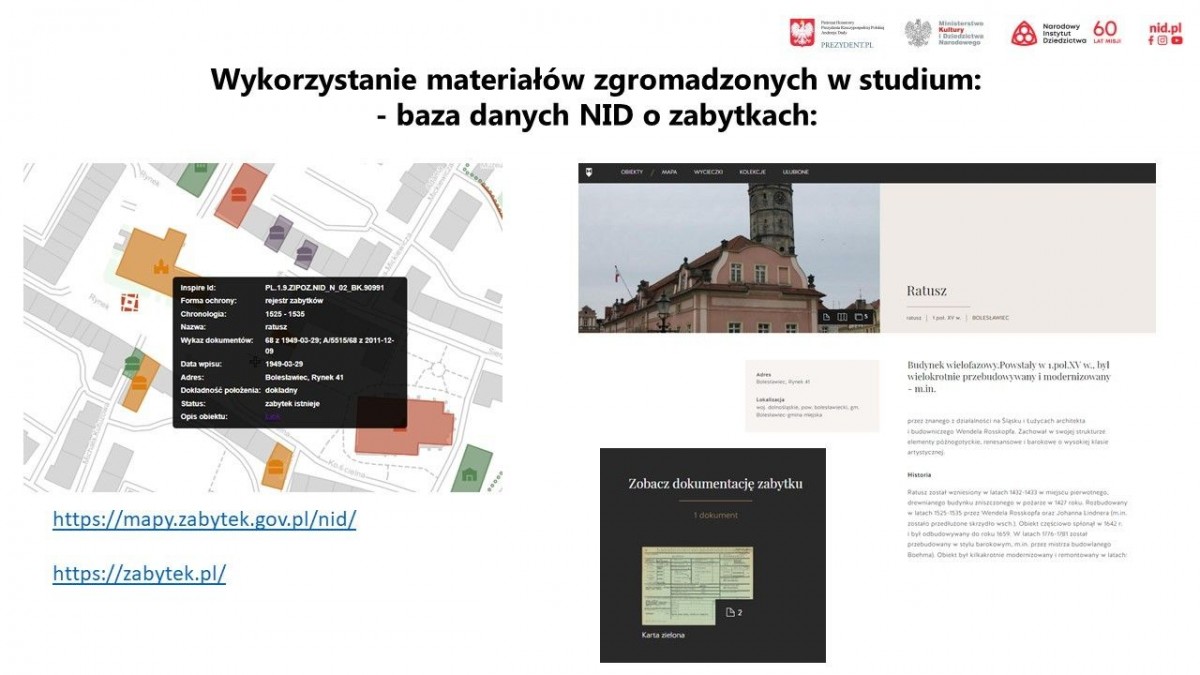
Task: Select the Narodowy Instytut Dziedzictwa triangular logo
Action: [1023, 30]
